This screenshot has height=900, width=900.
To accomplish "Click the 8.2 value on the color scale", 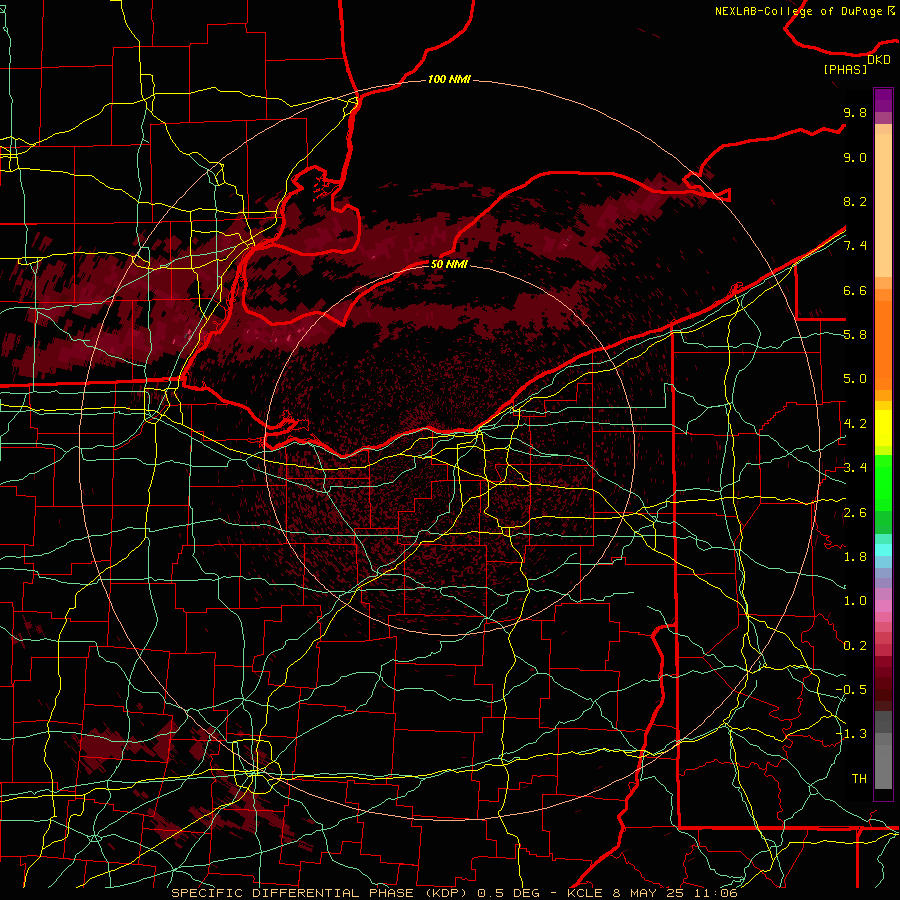I will [x=855, y=201].
